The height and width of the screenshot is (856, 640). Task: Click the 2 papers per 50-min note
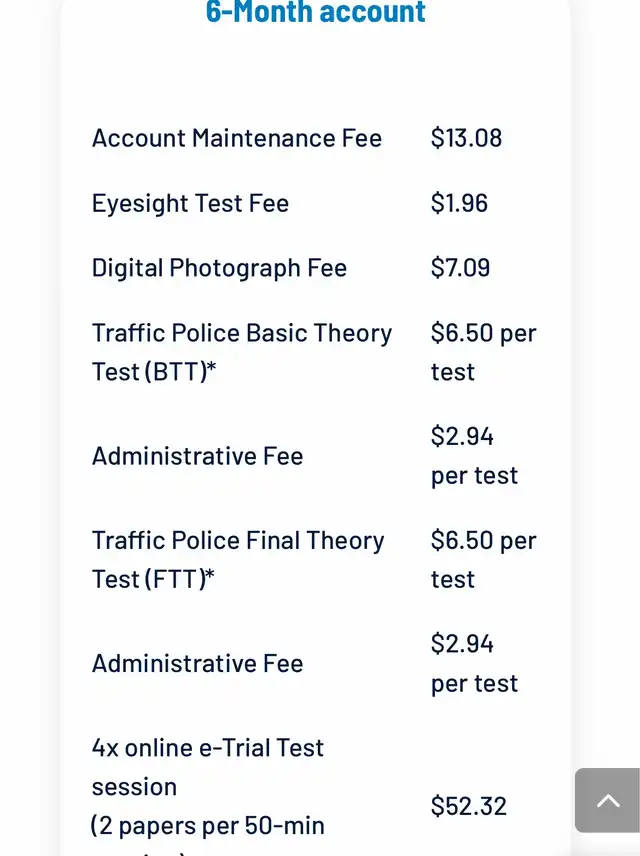click(208, 826)
